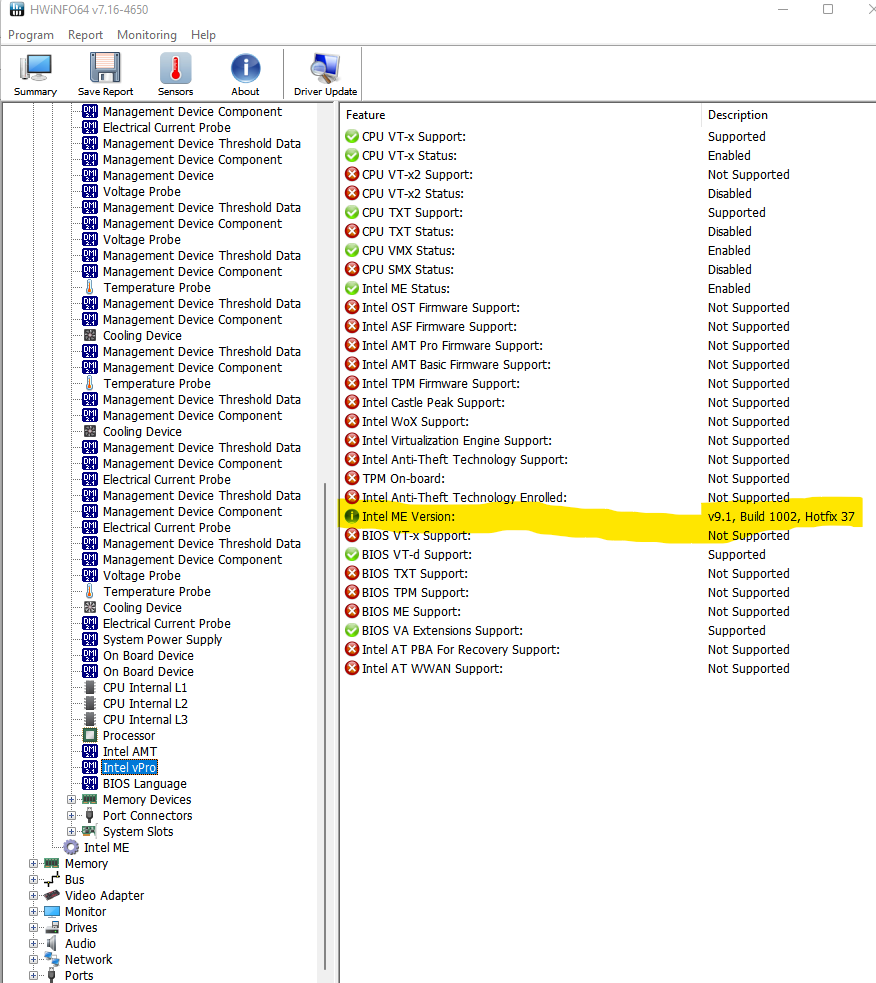Image resolution: width=876 pixels, height=983 pixels.
Task: Expand the Network tree node
Action: (33, 959)
